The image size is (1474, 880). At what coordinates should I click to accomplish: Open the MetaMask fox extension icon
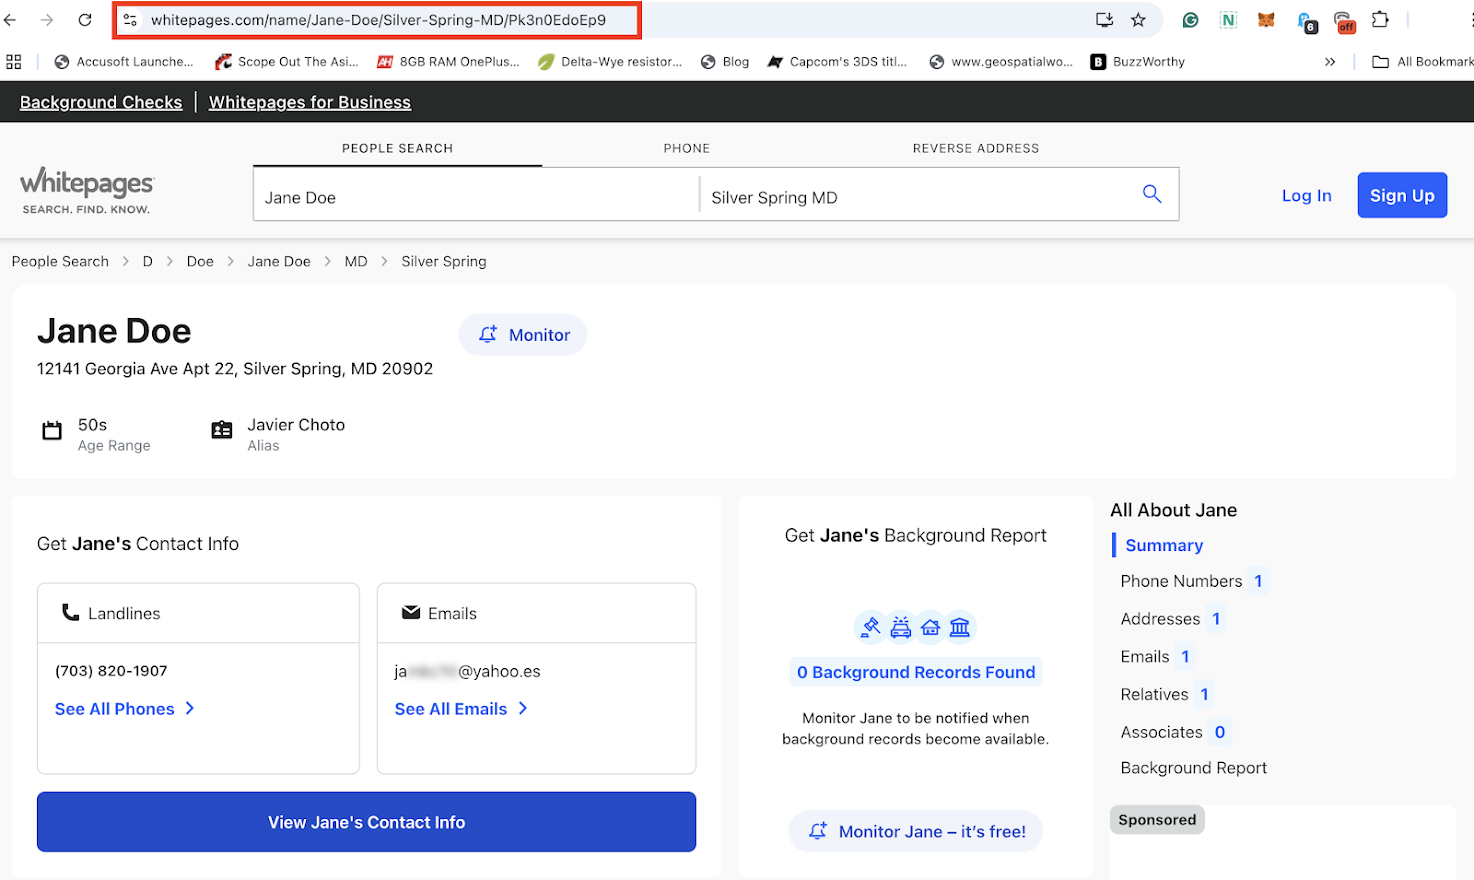(x=1266, y=20)
